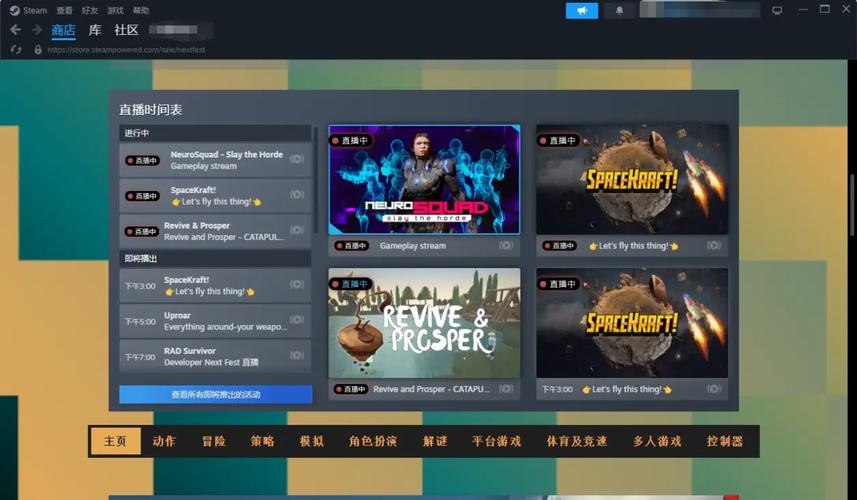Select the 模拟 category tab
Viewport: 857px width, 500px height.
(312, 441)
